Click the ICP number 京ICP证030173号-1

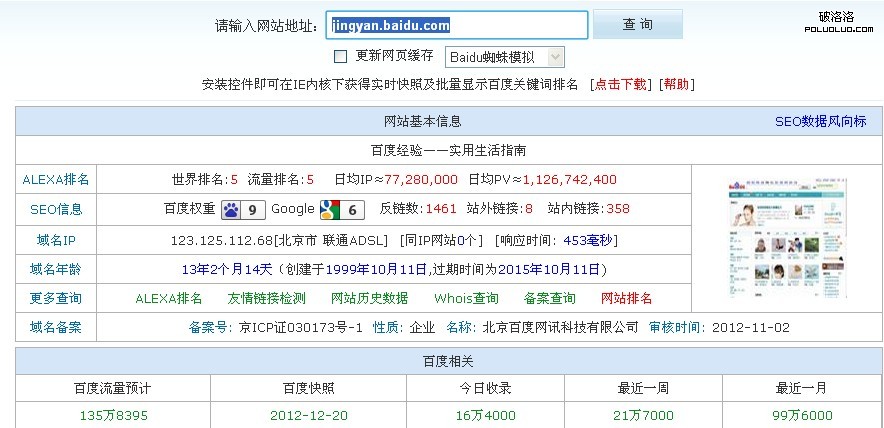[300, 327]
